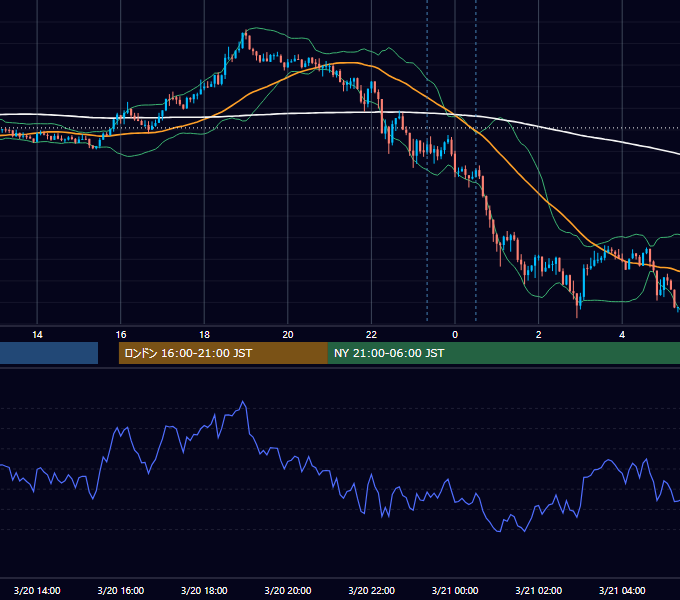This screenshot has height=600, width=680.
Task: Click the 3/20 22:00 date label
Action: (371, 590)
